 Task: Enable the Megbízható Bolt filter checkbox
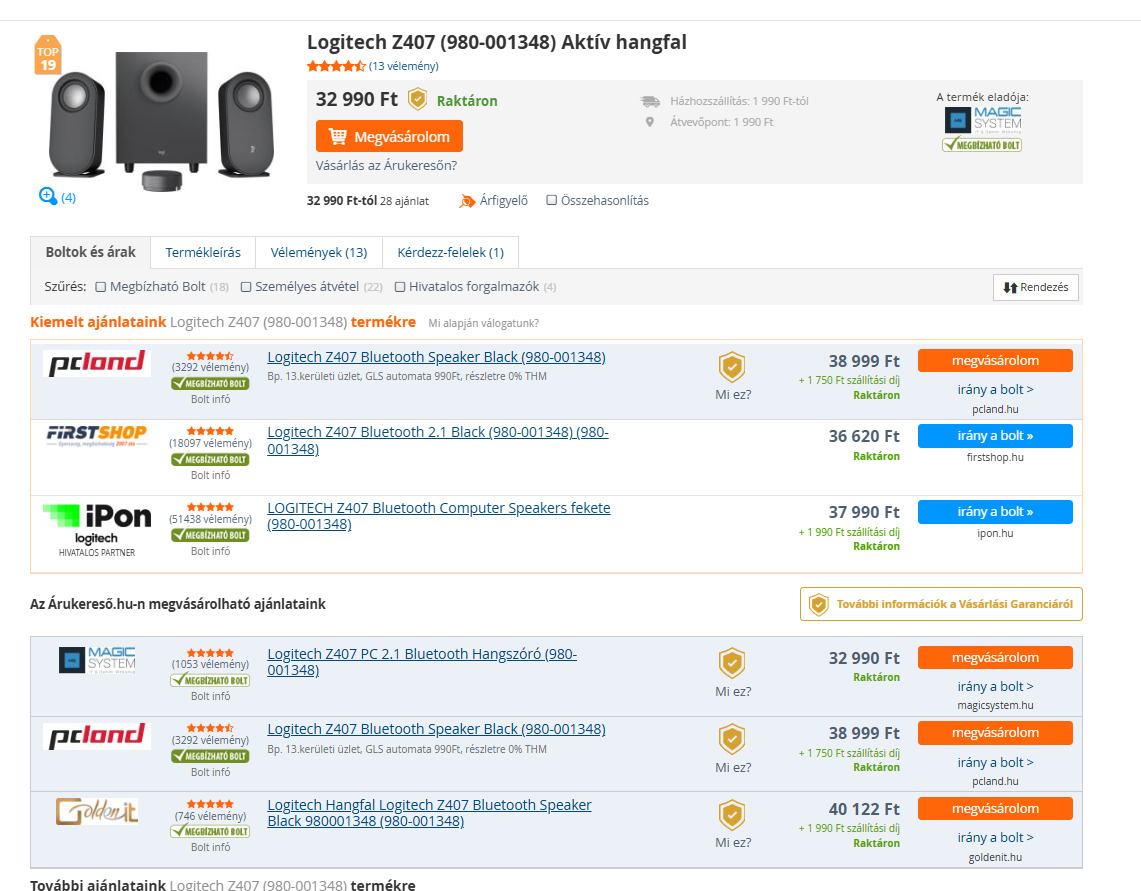pos(101,287)
